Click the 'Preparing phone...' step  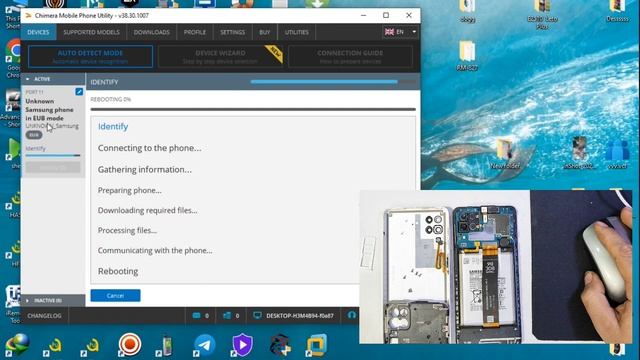(129, 190)
